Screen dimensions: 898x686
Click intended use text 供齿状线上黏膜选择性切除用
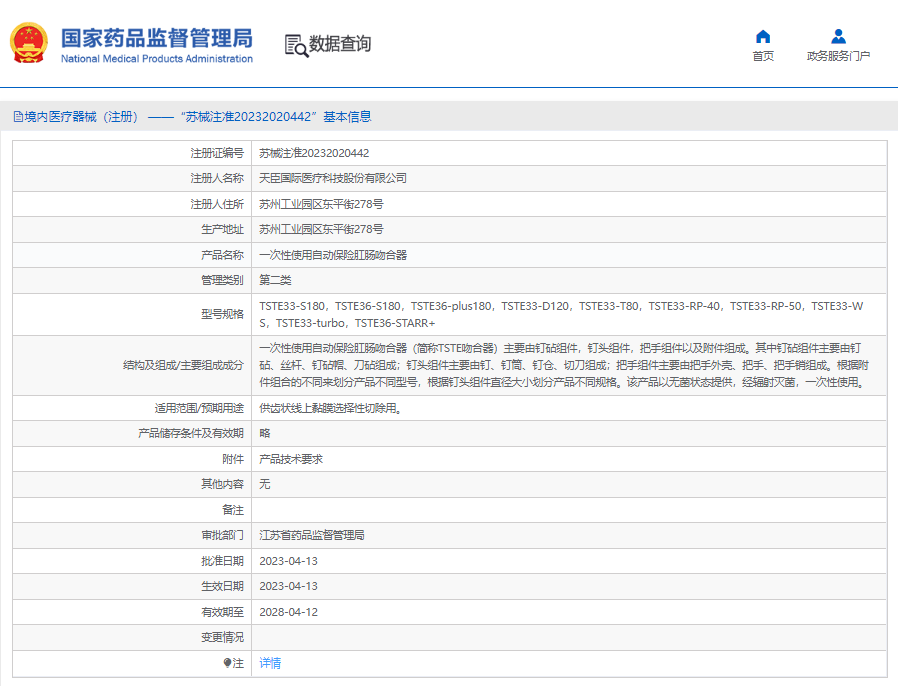330,408
